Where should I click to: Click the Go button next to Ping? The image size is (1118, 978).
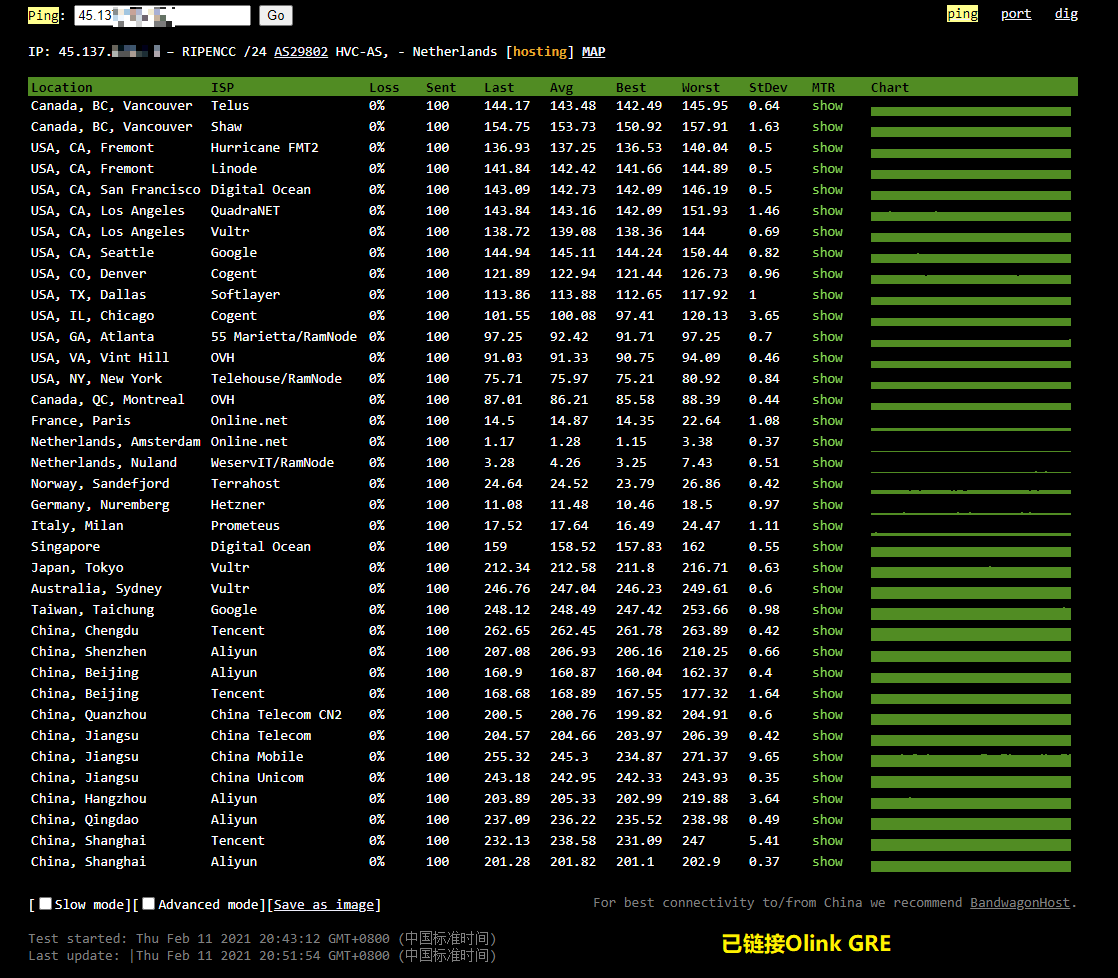(276, 15)
